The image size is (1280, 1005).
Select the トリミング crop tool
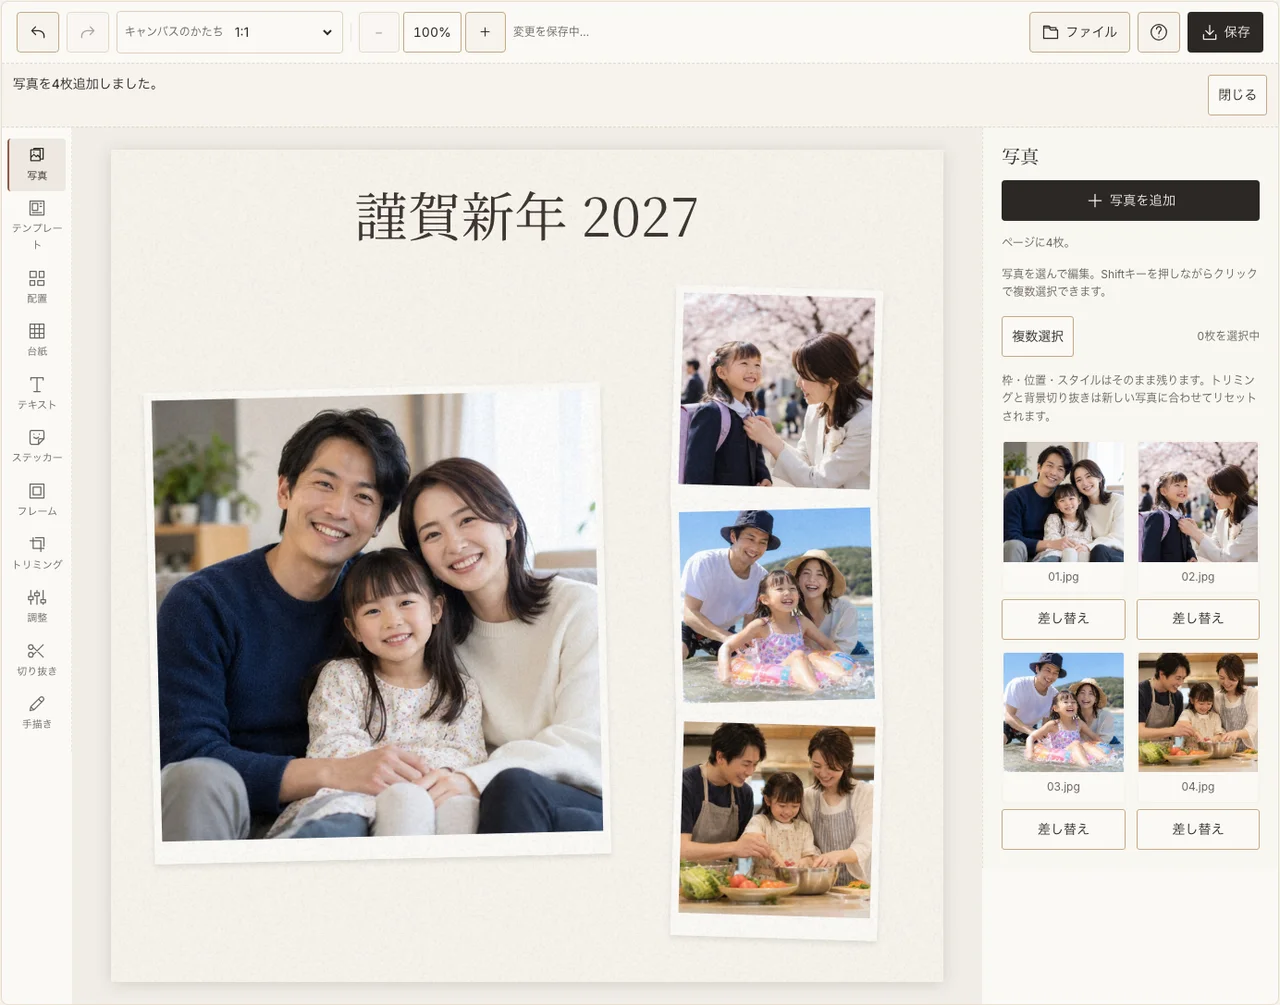(x=37, y=552)
